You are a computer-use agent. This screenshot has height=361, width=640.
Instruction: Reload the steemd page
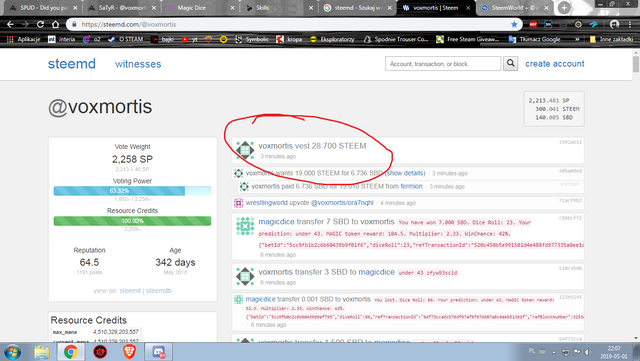coord(40,25)
